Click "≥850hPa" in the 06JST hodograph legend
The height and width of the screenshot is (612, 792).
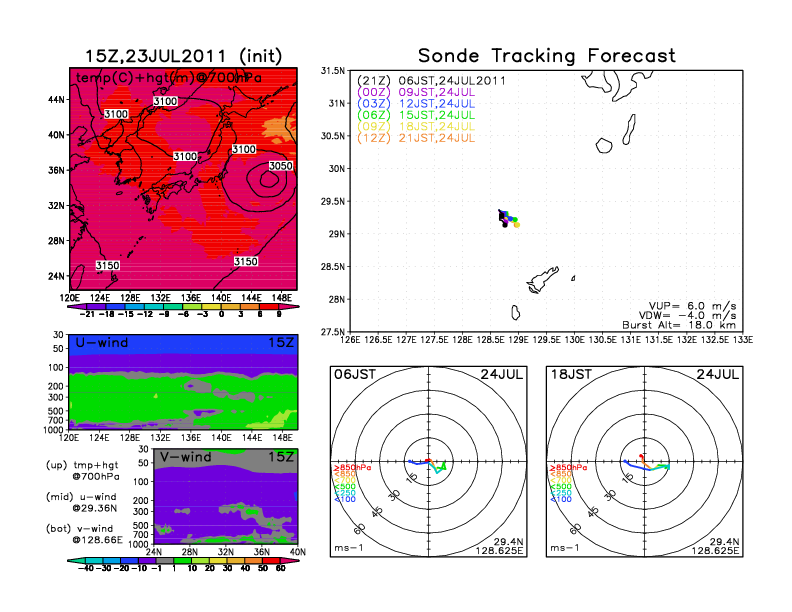click(x=352, y=468)
